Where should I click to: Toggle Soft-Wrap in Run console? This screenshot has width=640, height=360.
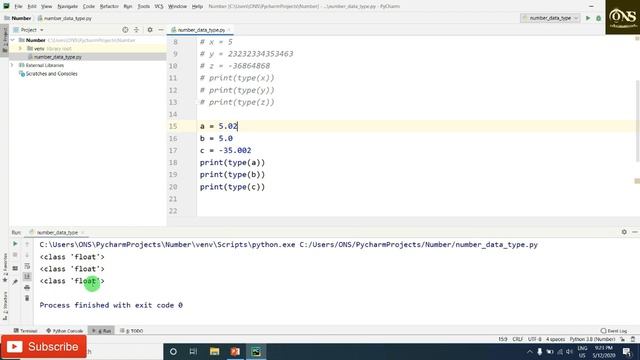click(x=27, y=266)
